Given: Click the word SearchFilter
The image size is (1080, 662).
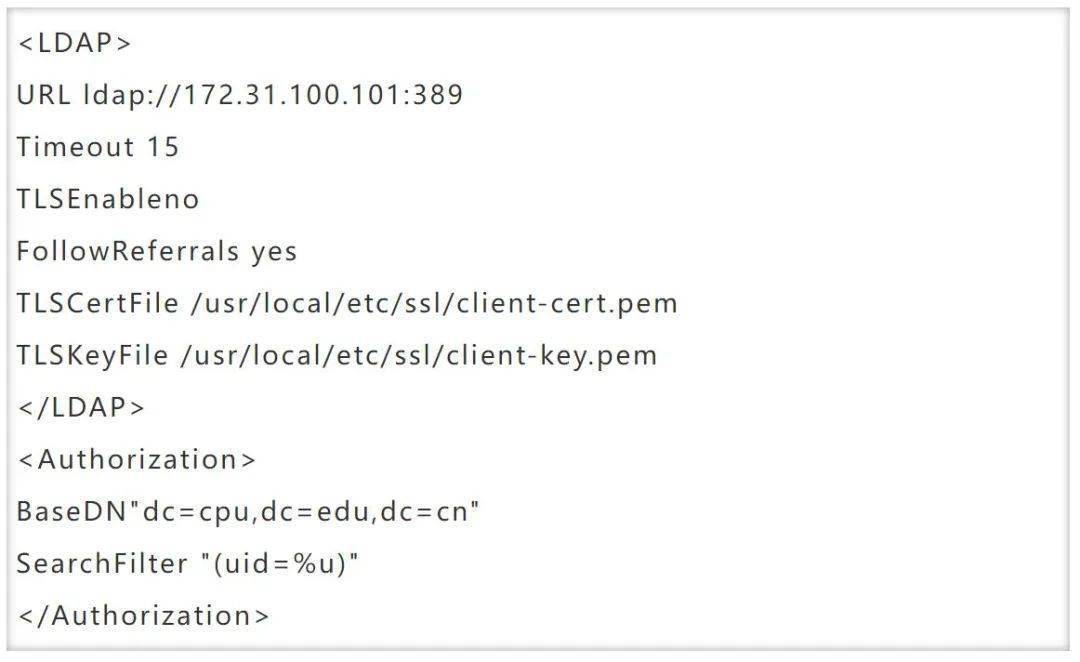Looking at the screenshot, I should (102, 564).
